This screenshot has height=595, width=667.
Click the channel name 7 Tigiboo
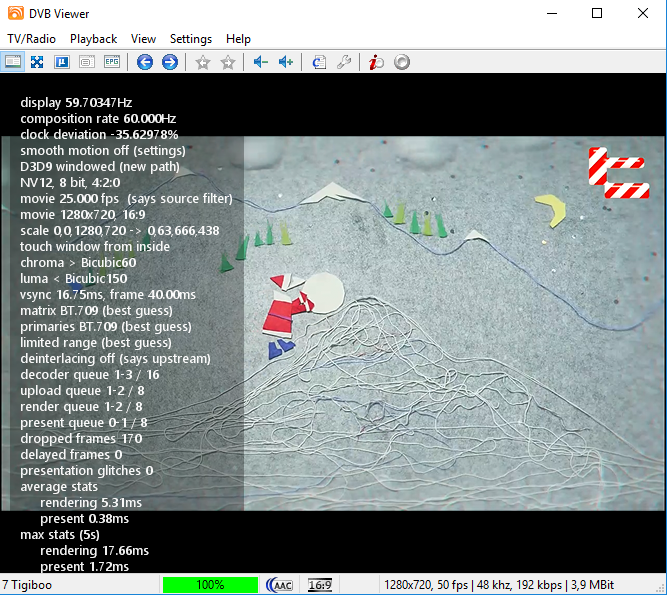pos(27,585)
